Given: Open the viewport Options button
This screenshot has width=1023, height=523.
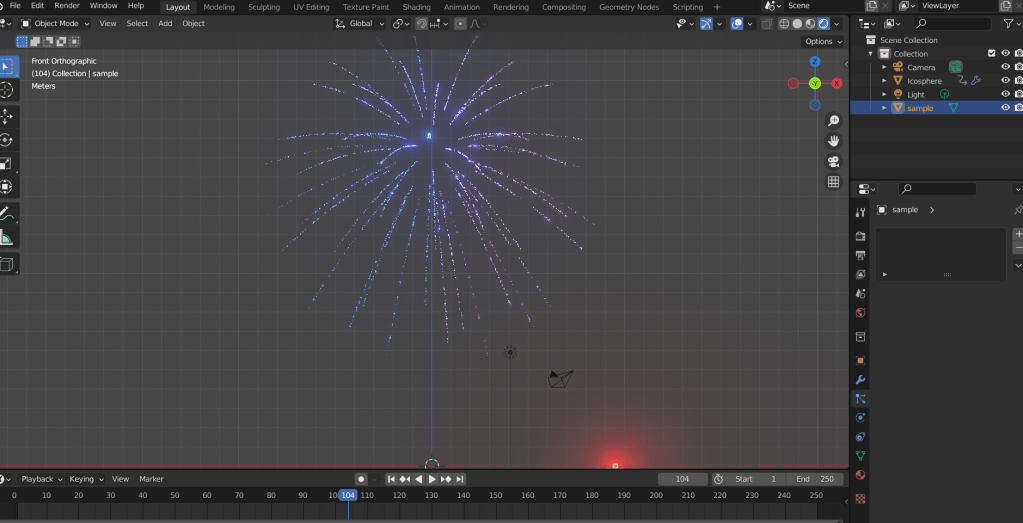Looking at the screenshot, I should coord(822,41).
